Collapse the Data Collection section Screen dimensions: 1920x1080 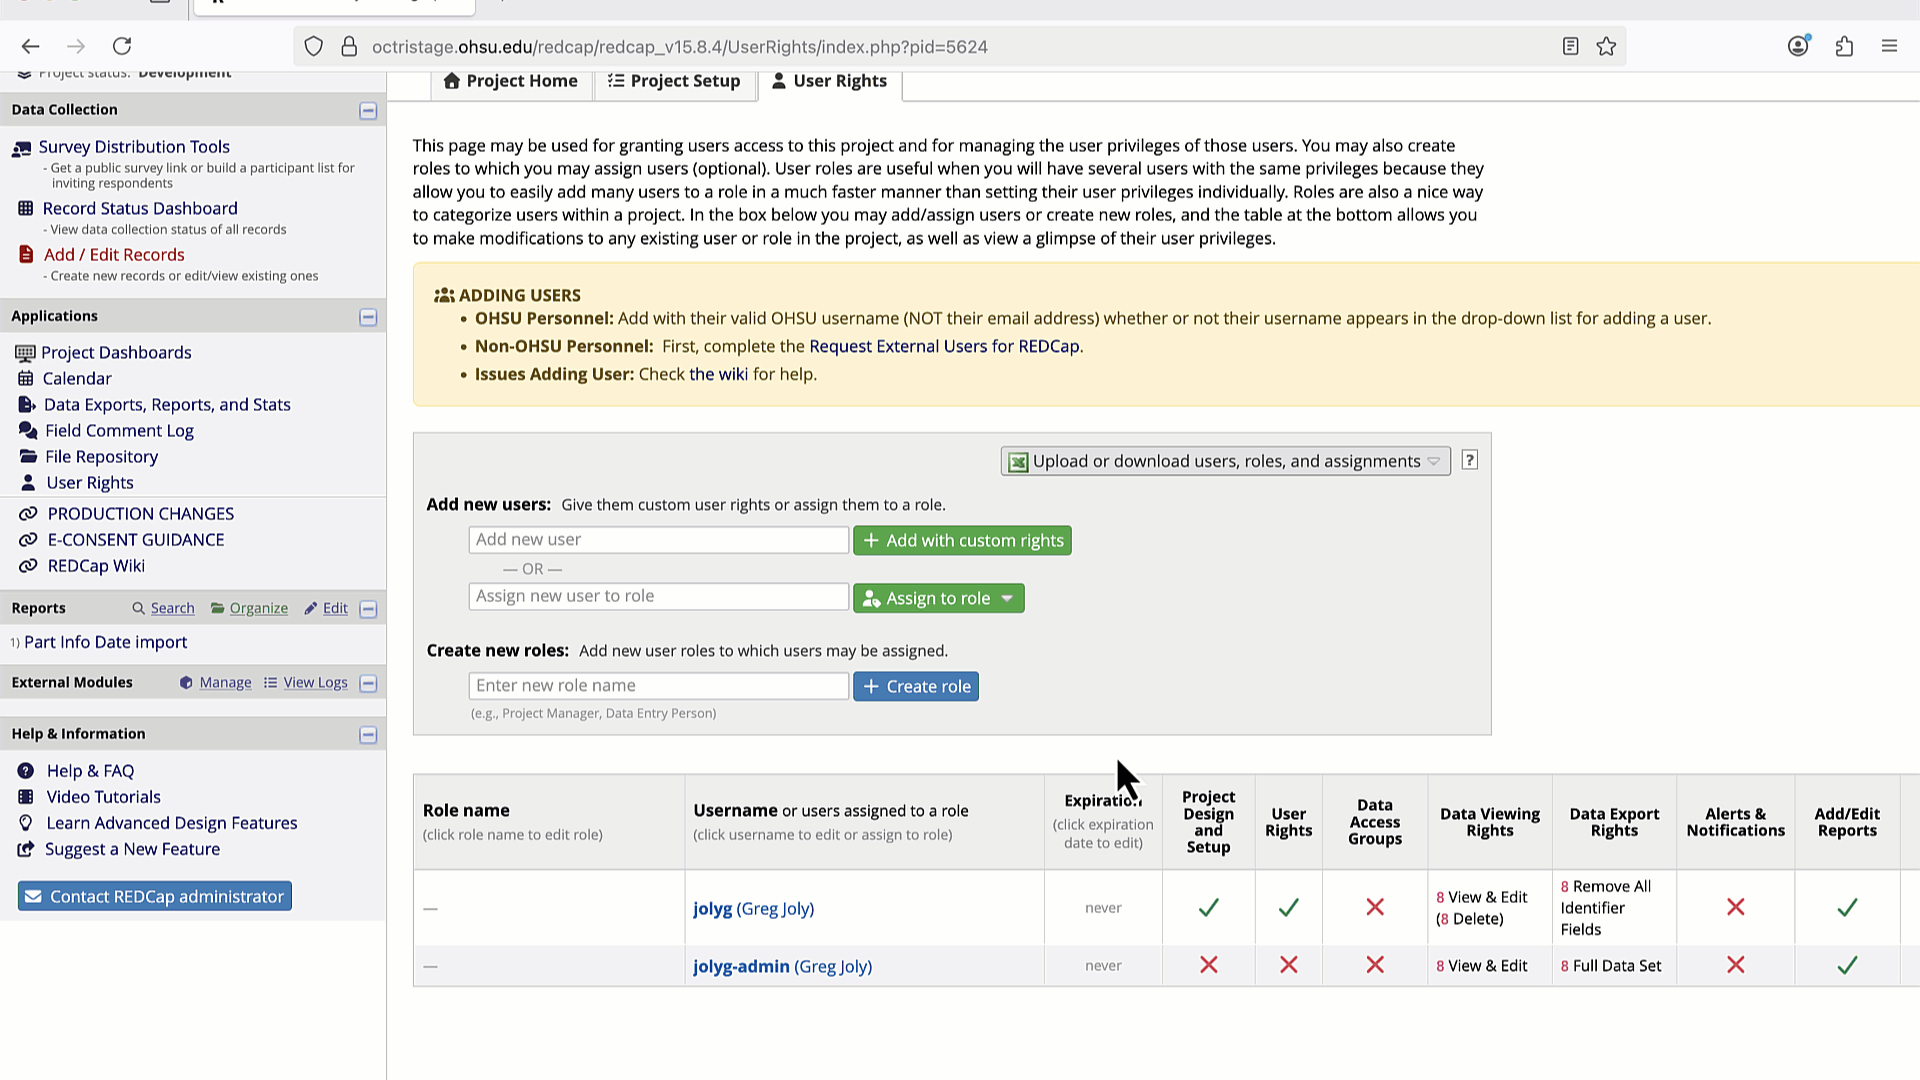(368, 110)
